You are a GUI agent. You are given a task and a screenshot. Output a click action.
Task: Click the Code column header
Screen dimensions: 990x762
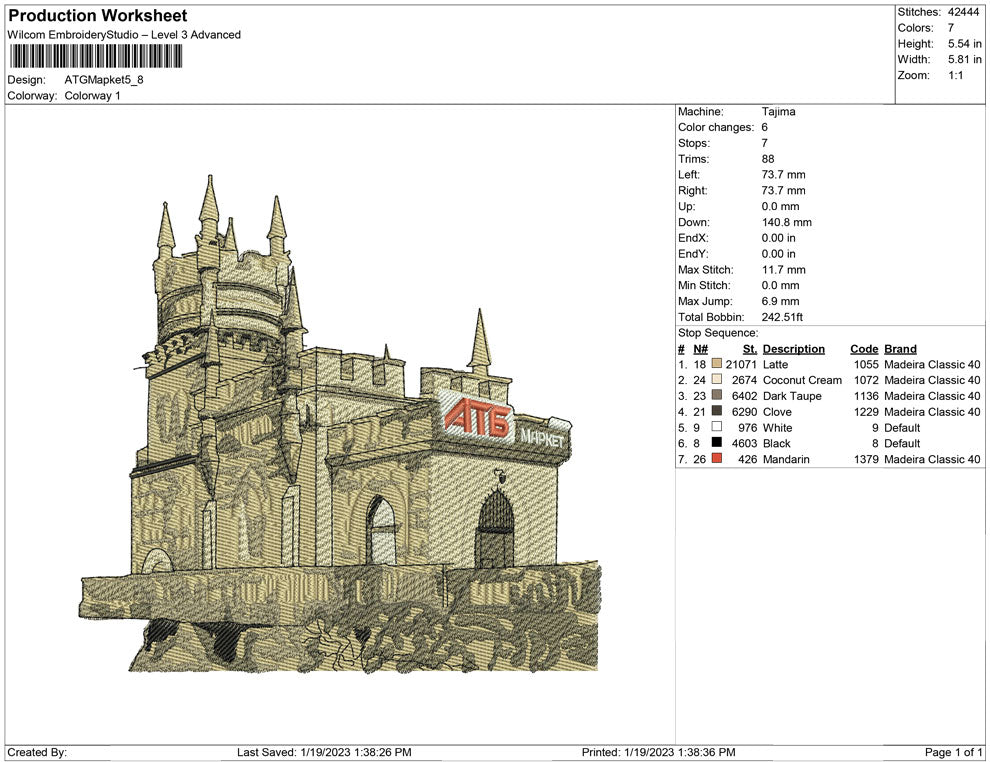tap(863, 349)
